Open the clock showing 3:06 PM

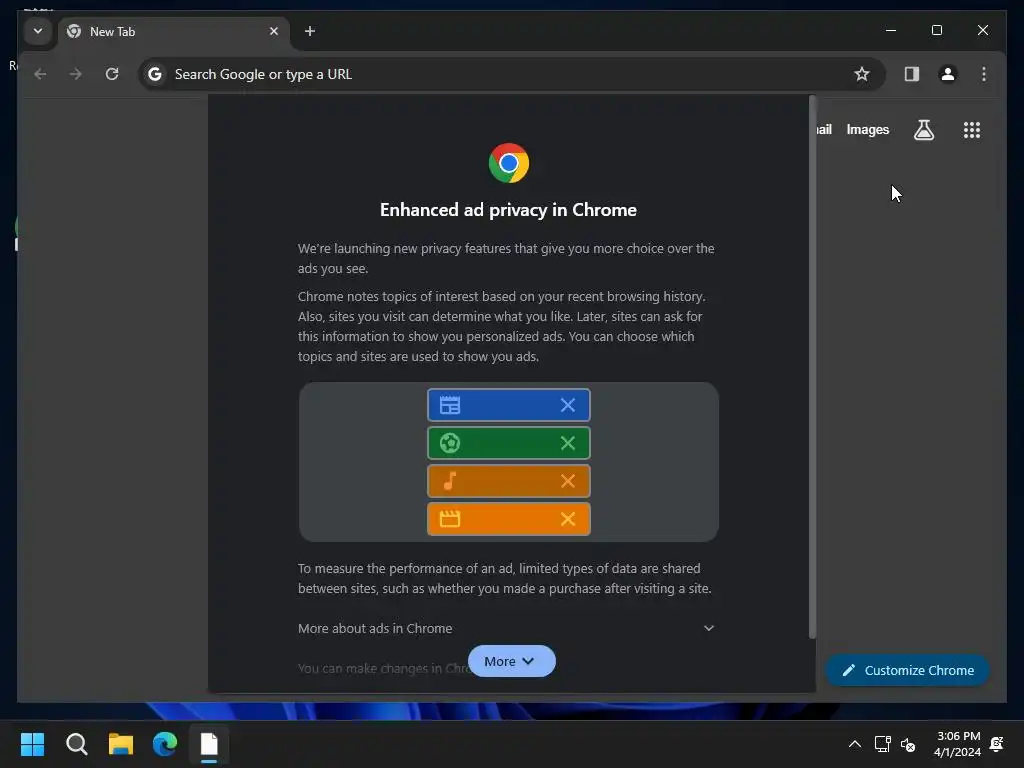[957, 744]
